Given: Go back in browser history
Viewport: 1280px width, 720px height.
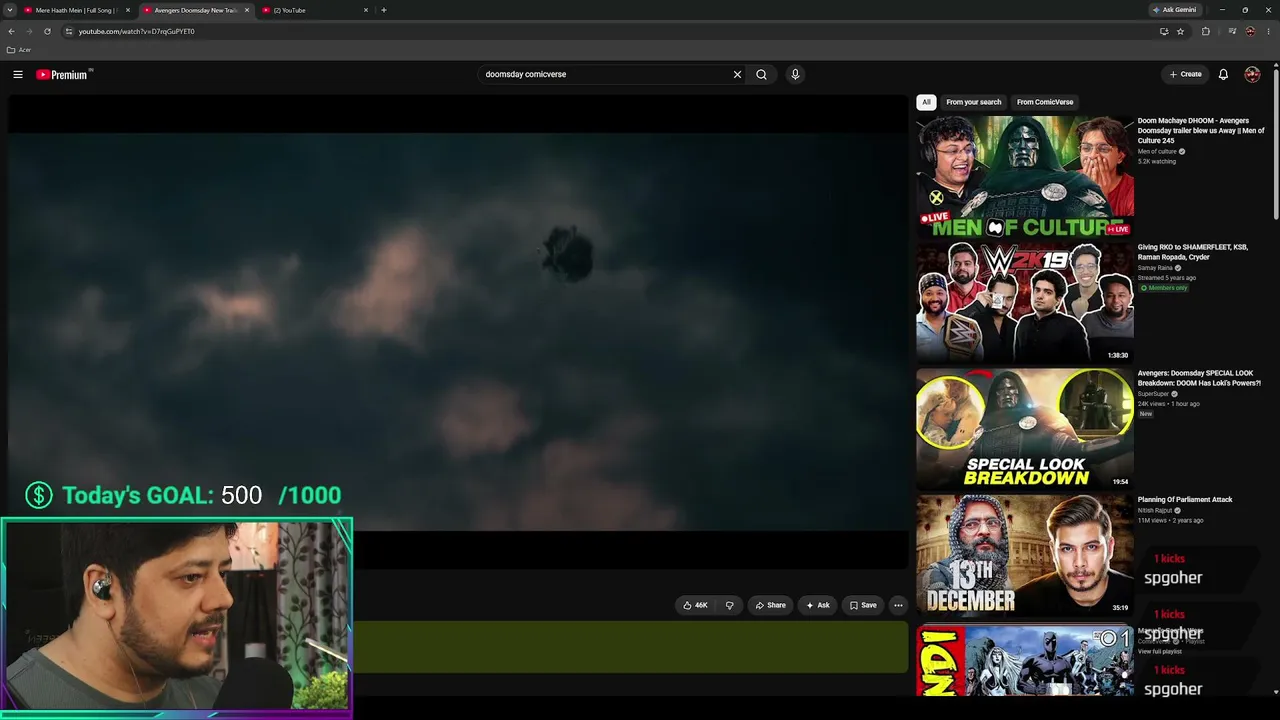Looking at the screenshot, I should click(x=11, y=31).
